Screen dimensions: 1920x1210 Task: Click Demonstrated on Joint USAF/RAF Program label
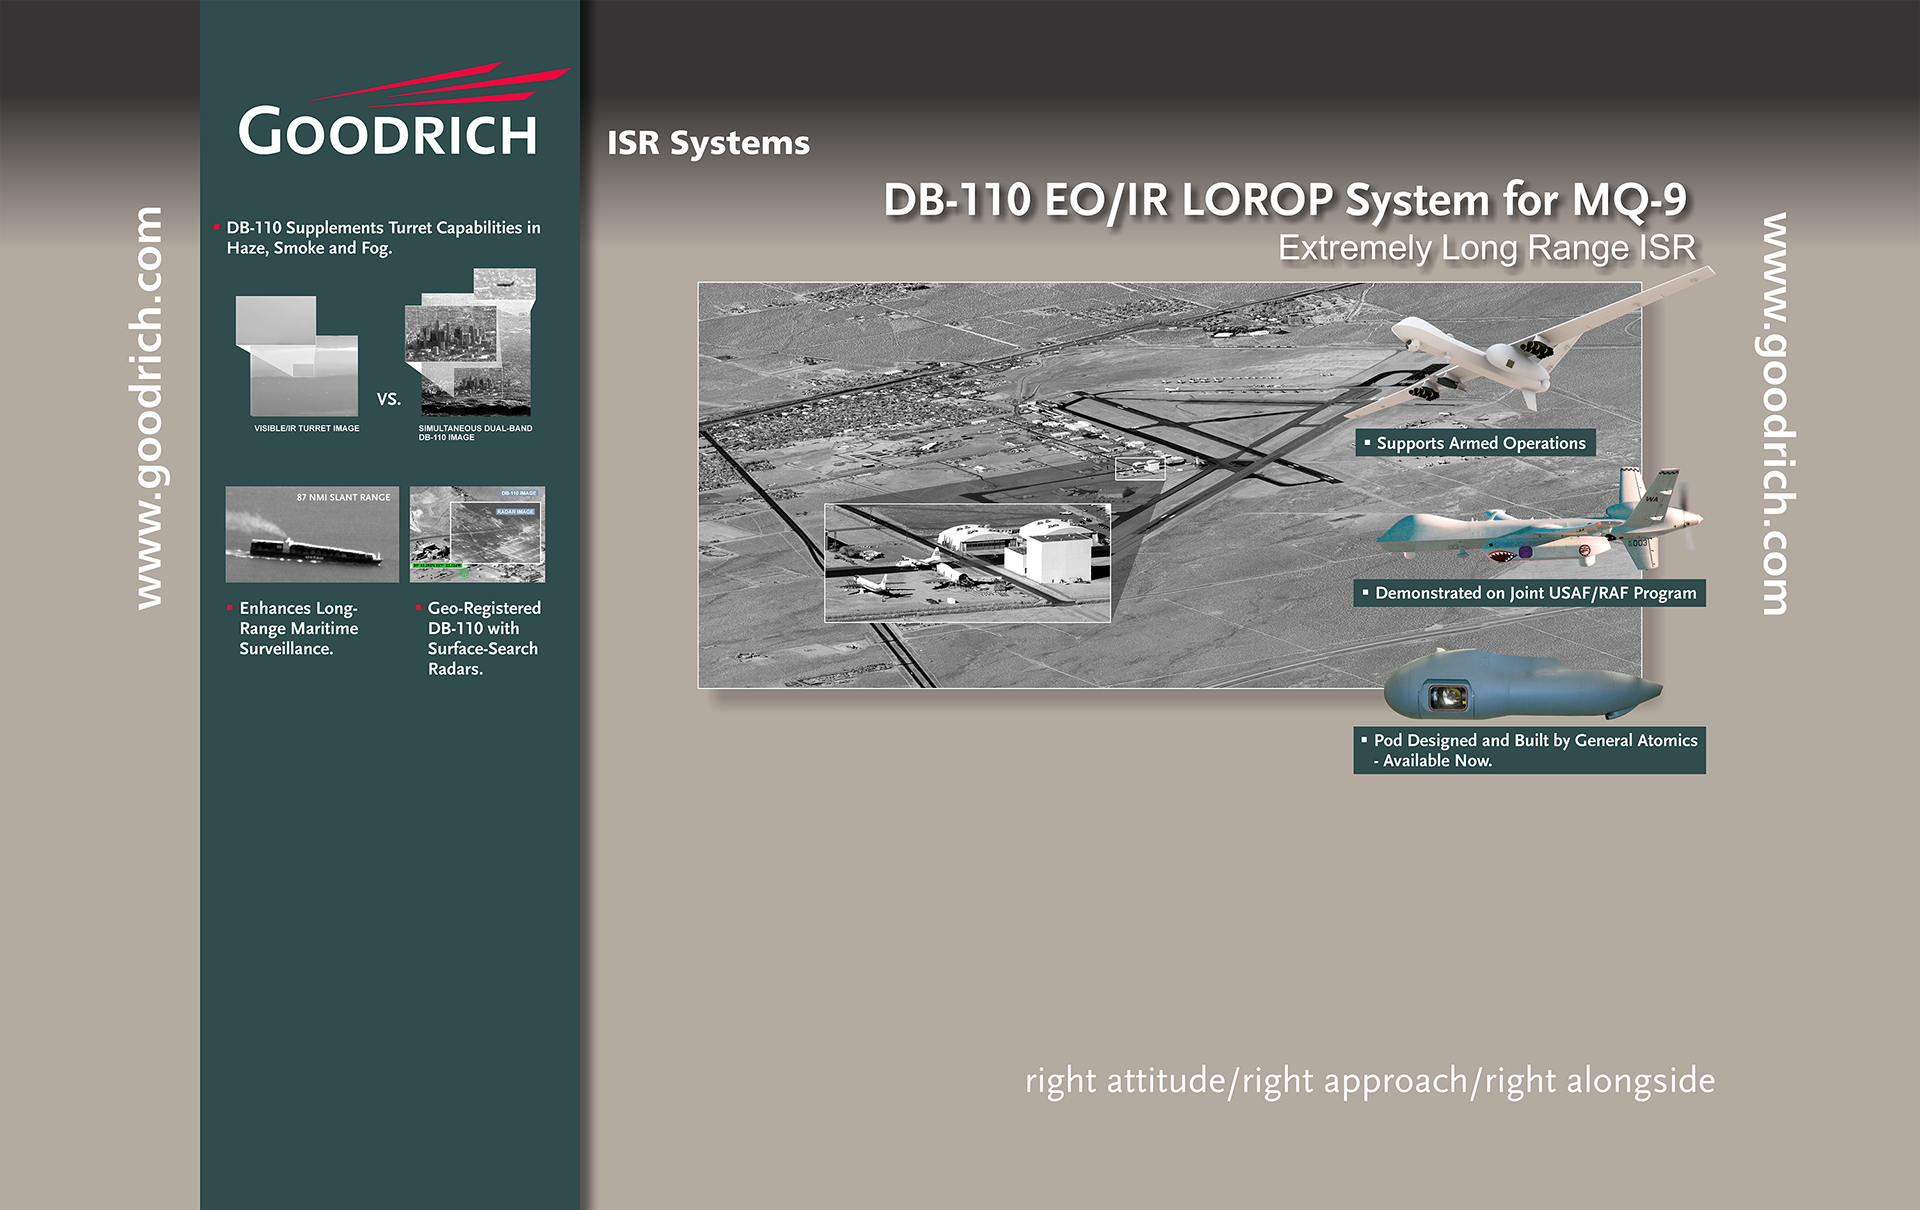(1530, 593)
